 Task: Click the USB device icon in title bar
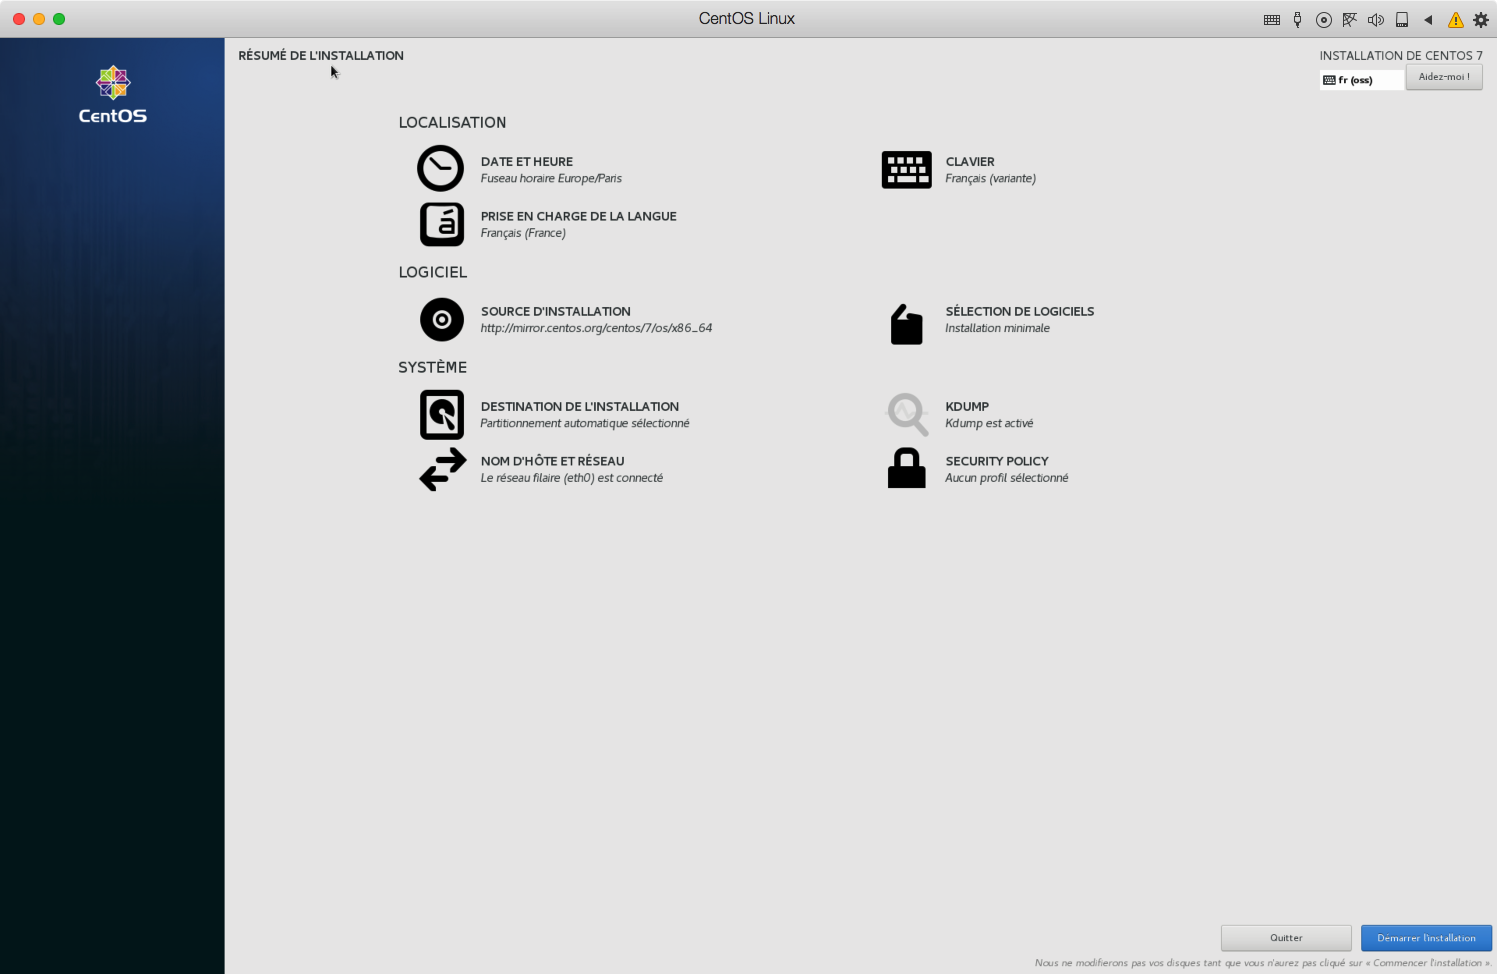click(1297, 19)
